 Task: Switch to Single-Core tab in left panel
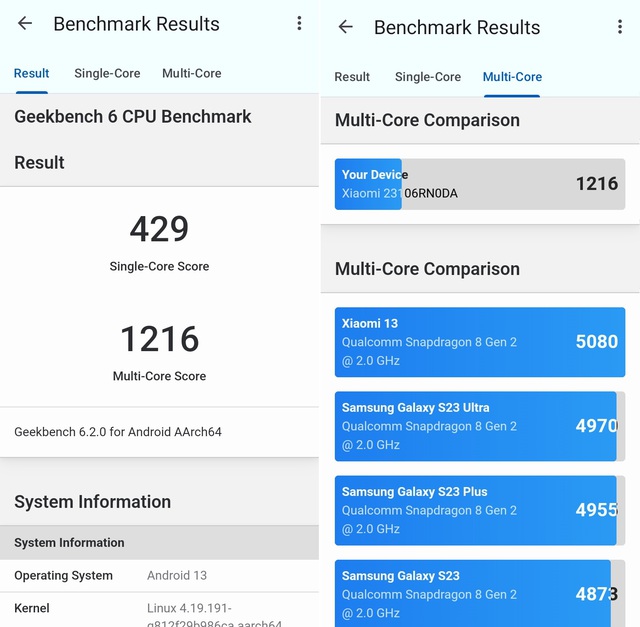107,73
